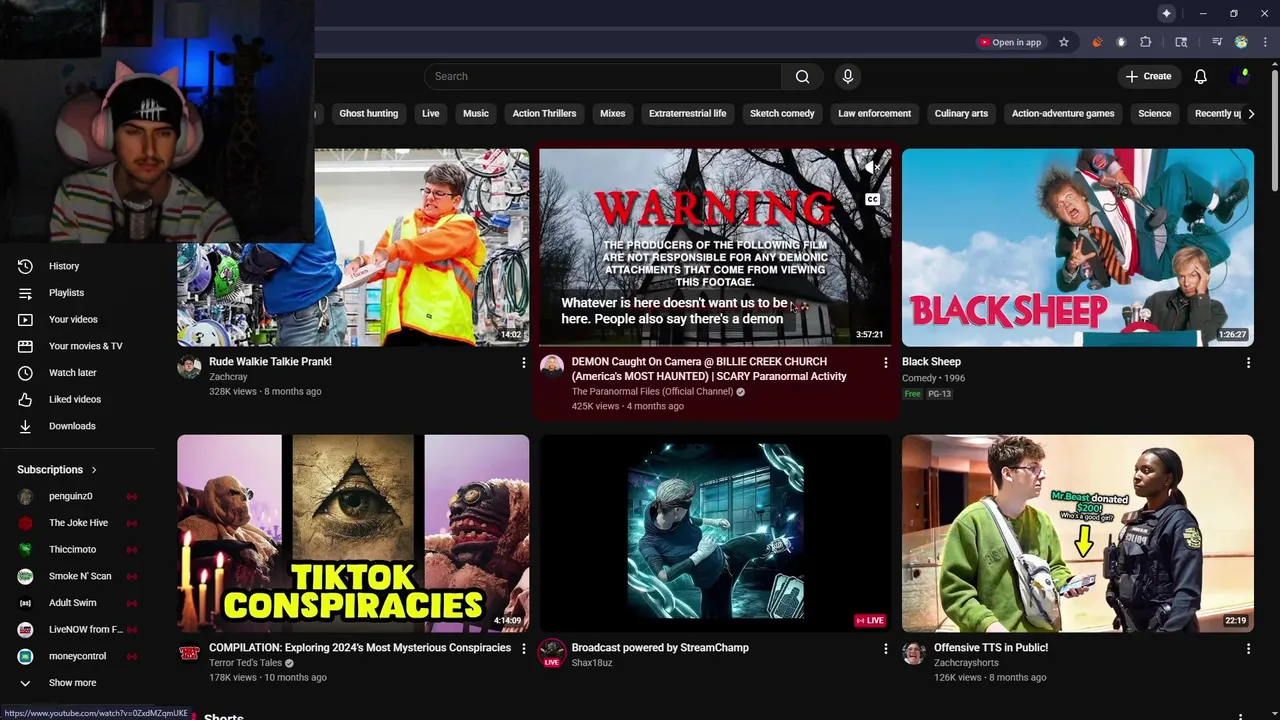The image size is (1280, 720).
Task: Select the Action-adventure games chip
Action: (1062, 114)
